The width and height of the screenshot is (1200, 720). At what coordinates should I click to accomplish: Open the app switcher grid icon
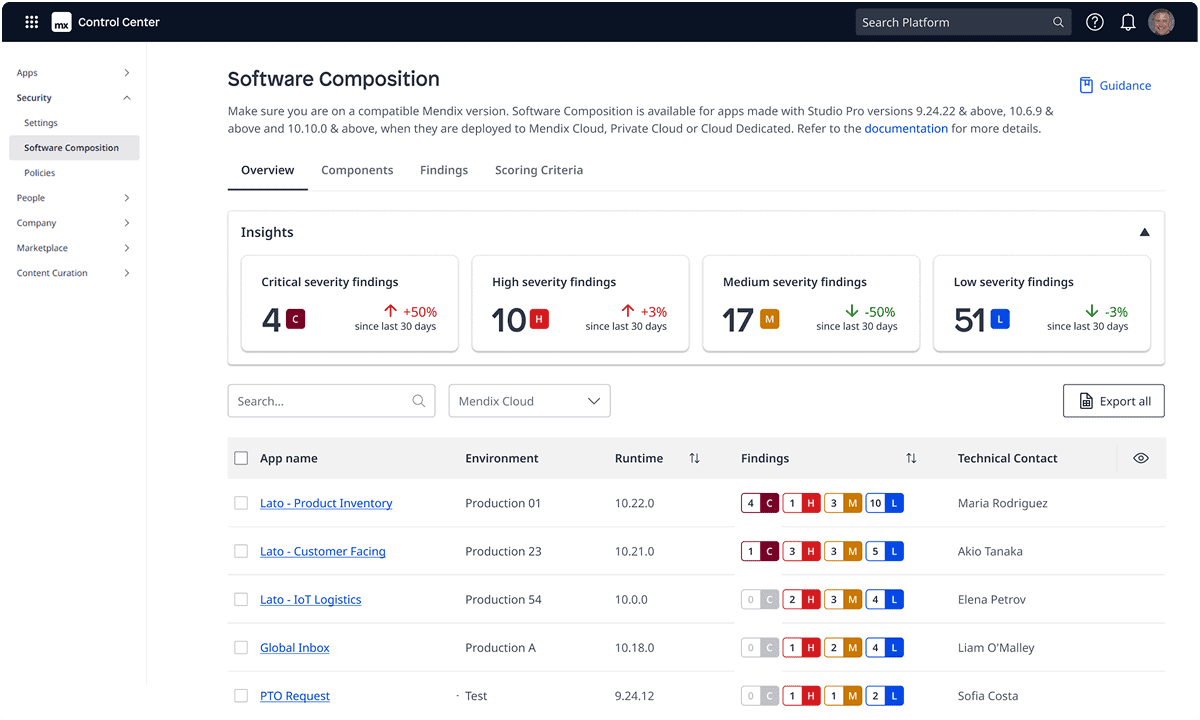(x=32, y=22)
